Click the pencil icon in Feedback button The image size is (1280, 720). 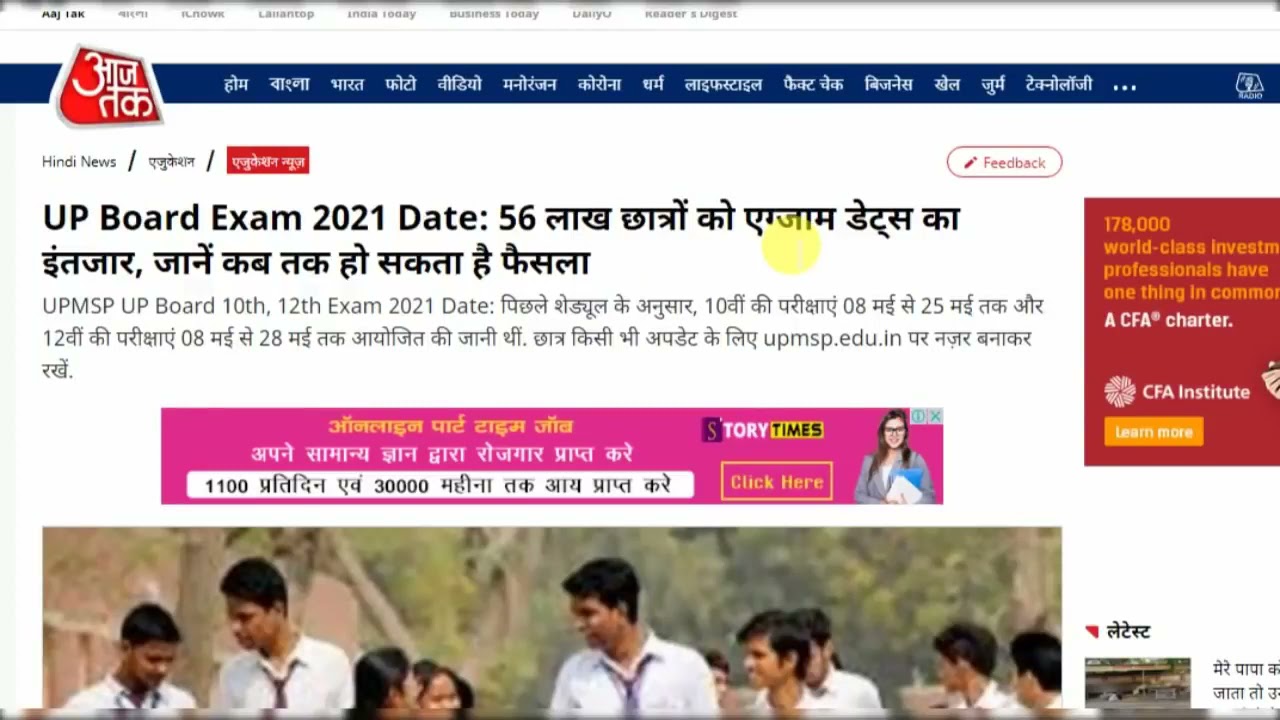click(970, 163)
